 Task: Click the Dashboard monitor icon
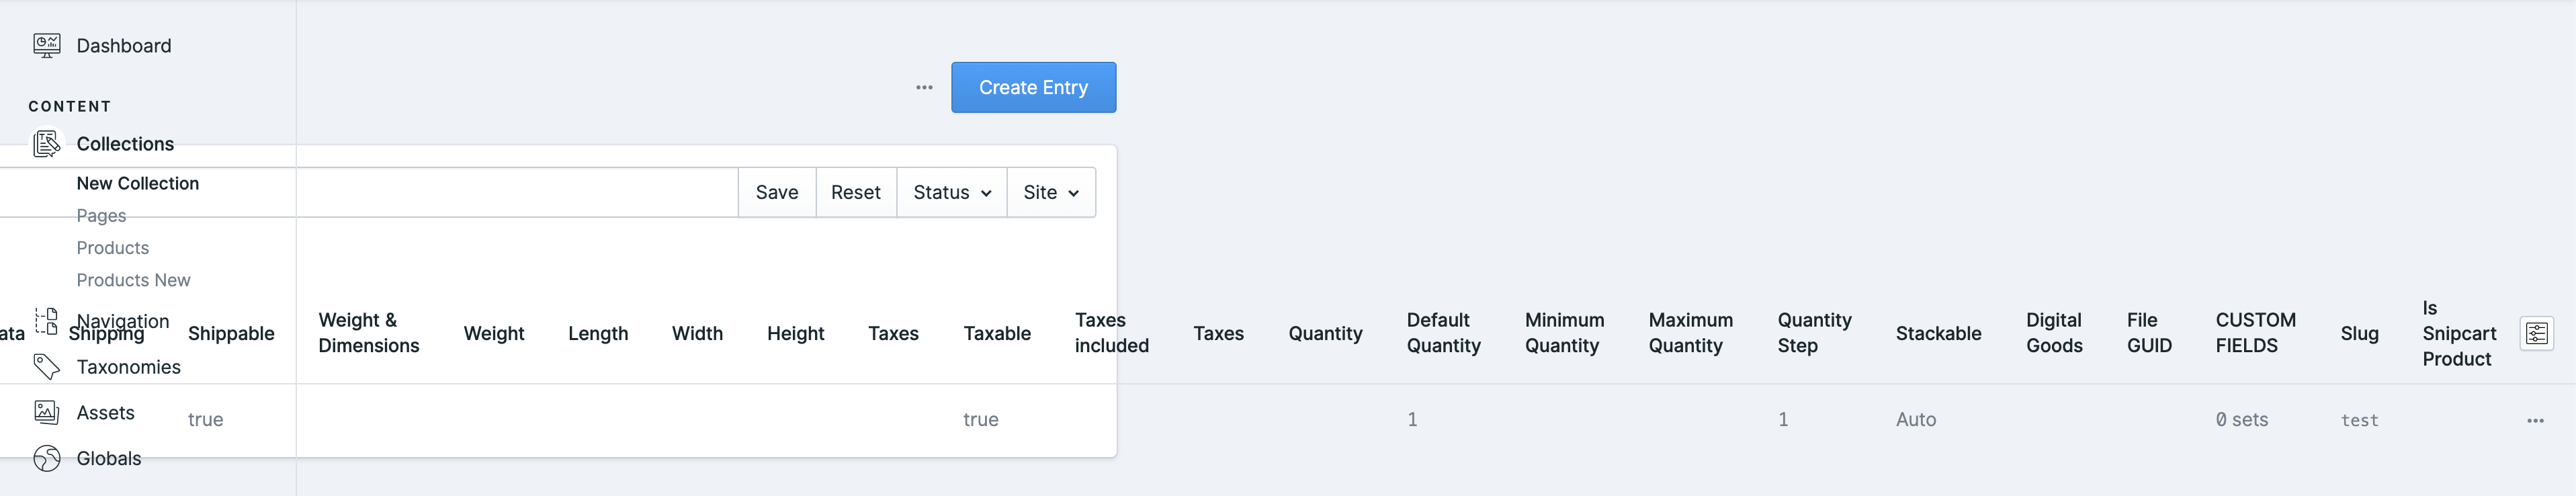tap(46, 45)
